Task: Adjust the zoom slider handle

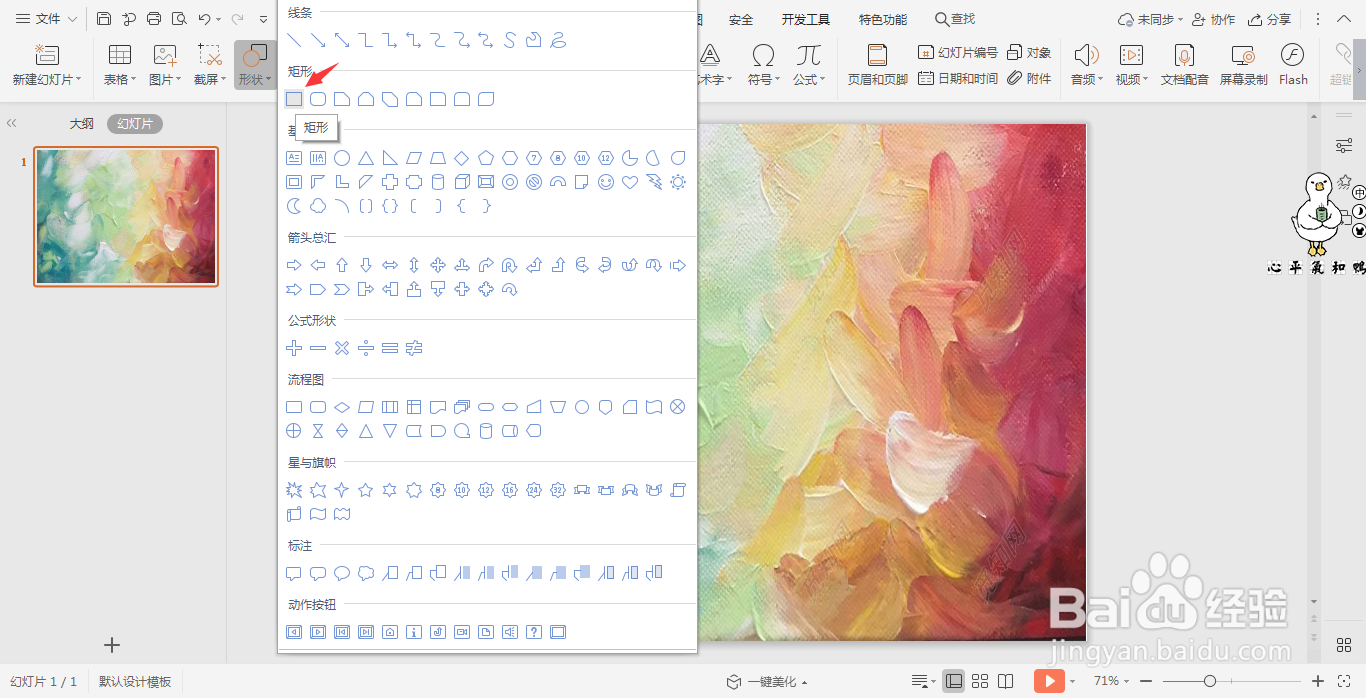Action: point(1210,681)
